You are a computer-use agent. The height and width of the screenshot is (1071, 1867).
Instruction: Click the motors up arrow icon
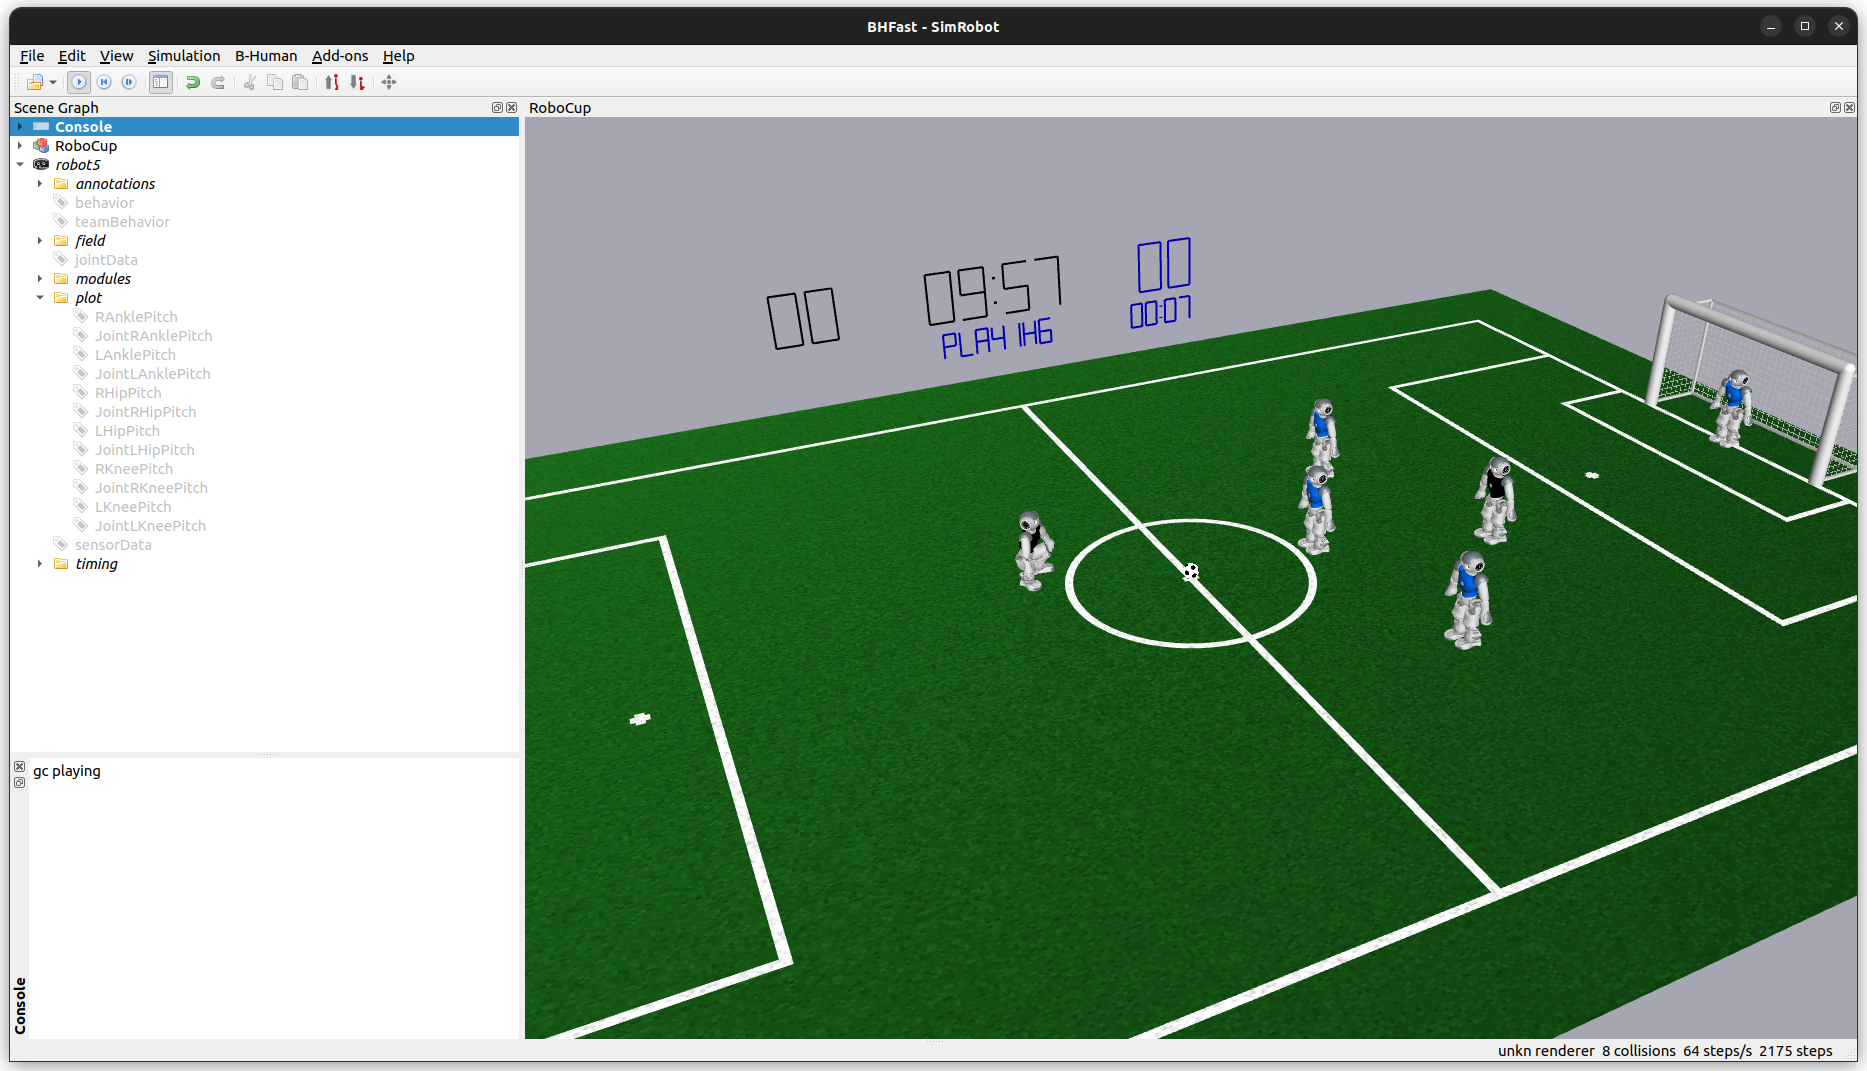(x=332, y=83)
